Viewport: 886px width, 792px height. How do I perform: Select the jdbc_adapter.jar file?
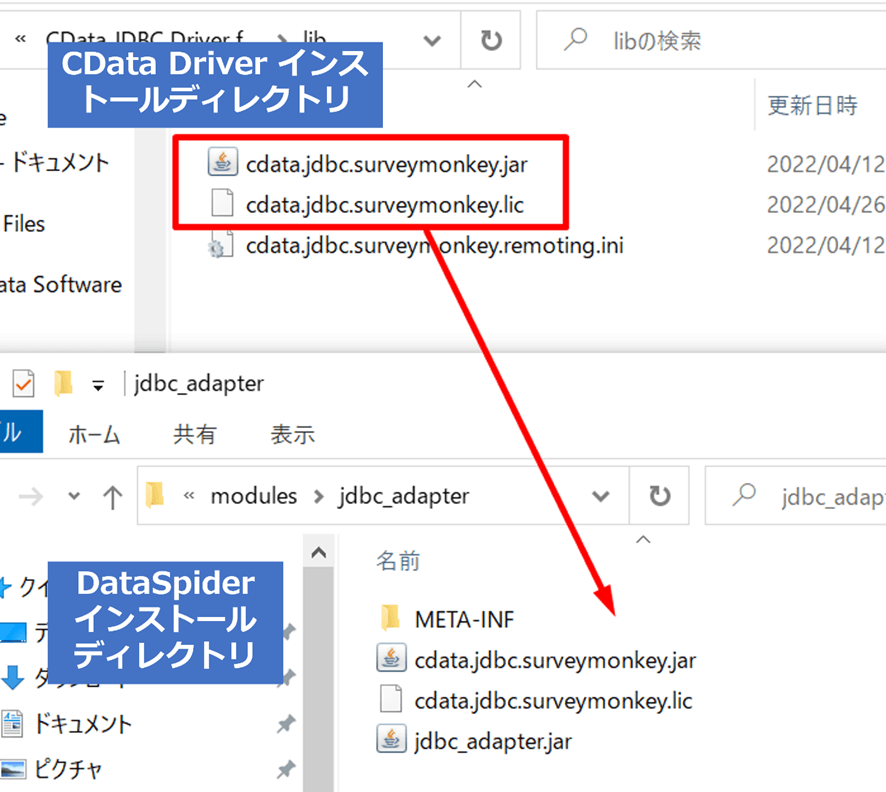(475, 741)
